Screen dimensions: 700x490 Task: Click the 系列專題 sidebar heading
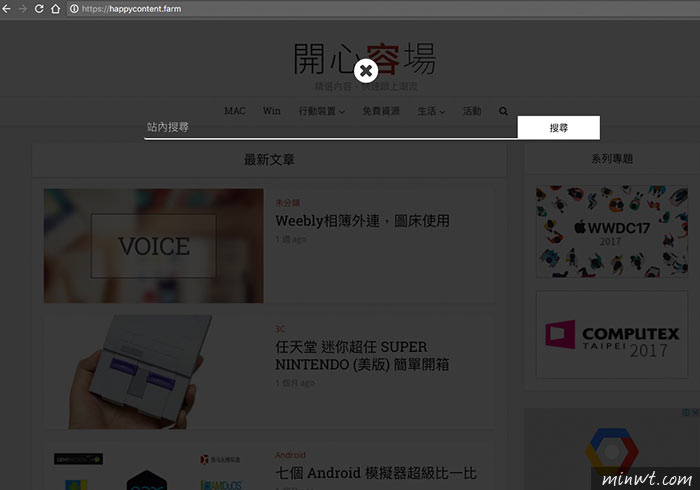[612, 158]
